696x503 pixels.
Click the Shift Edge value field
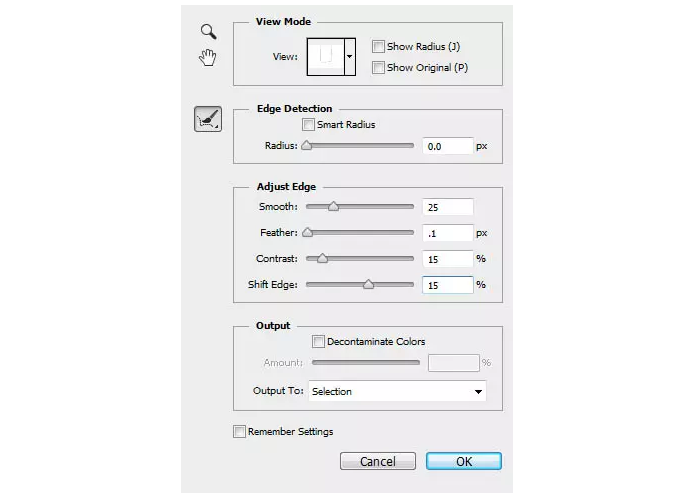pyautogui.click(x=447, y=285)
